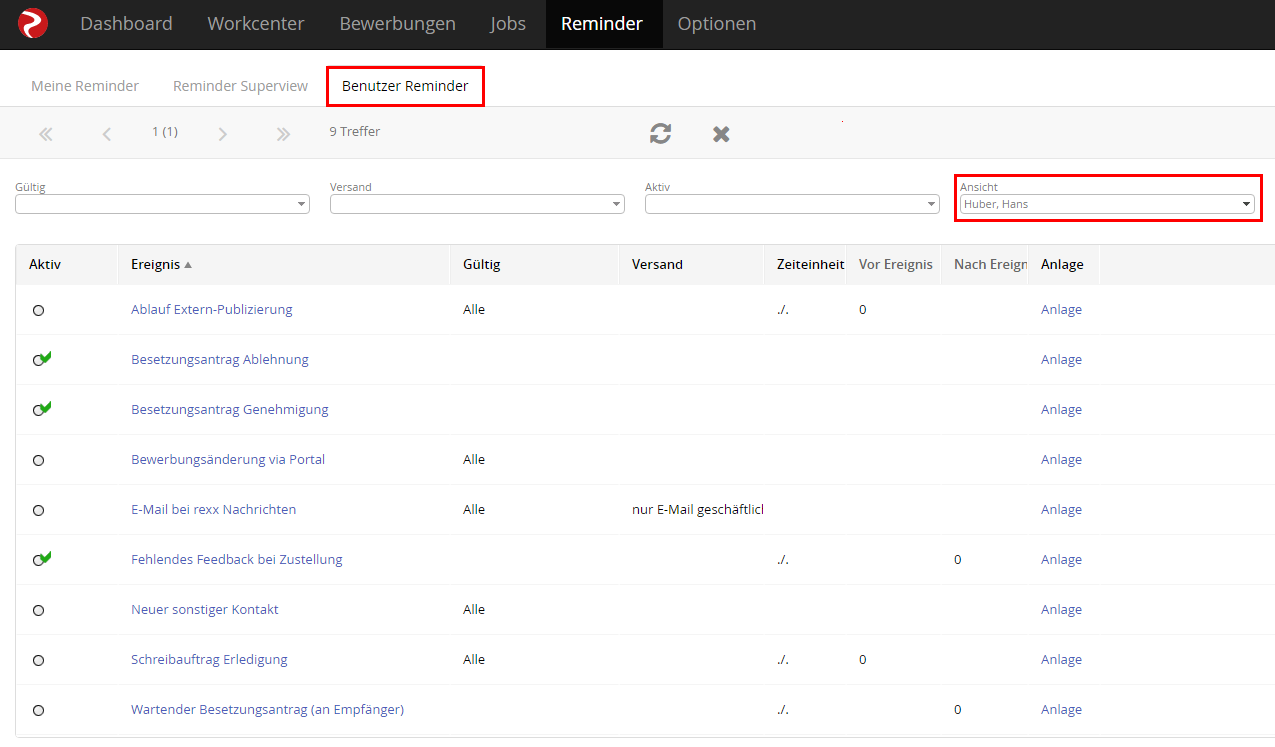Screen dimensions: 1275x747
Task: Go to first page of results
Action: click(46, 134)
